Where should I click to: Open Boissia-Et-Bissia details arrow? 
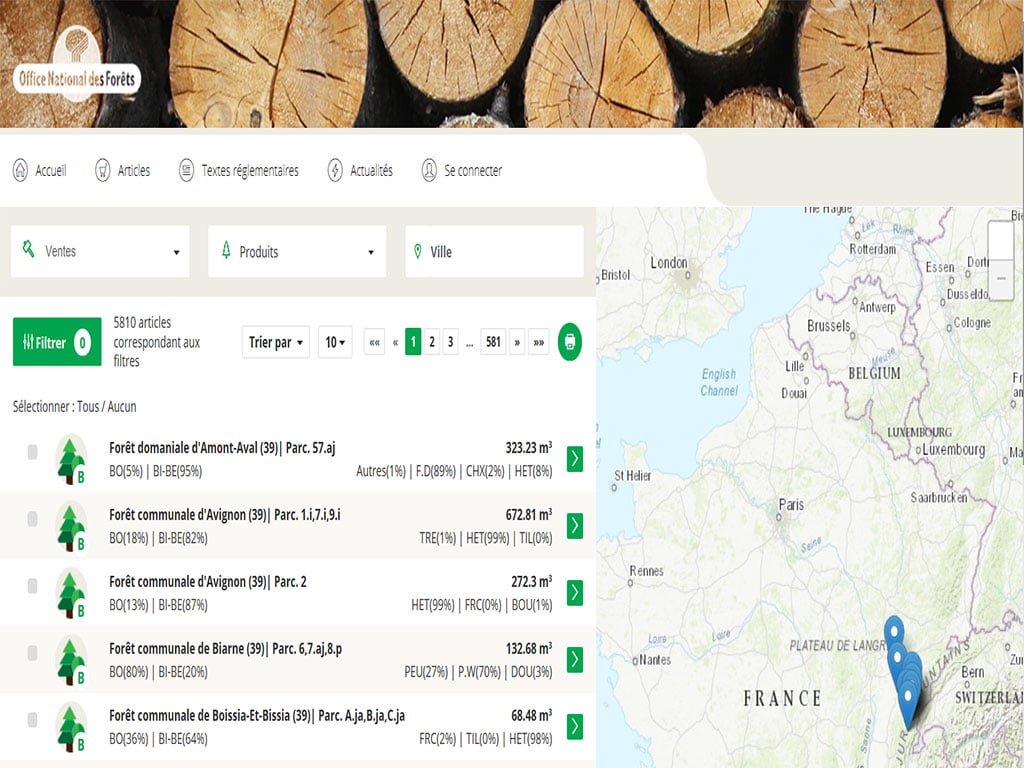tap(575, 726)
